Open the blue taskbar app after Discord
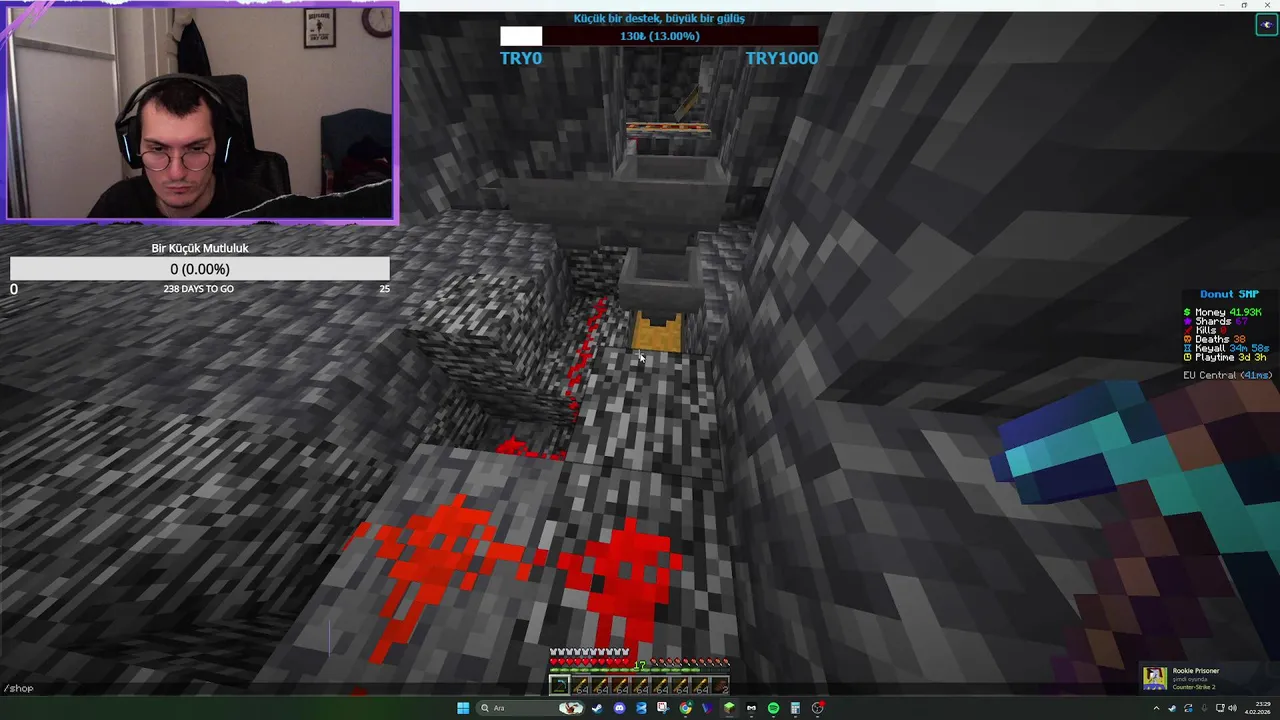Screen dimensions: 1280x720 642,708
